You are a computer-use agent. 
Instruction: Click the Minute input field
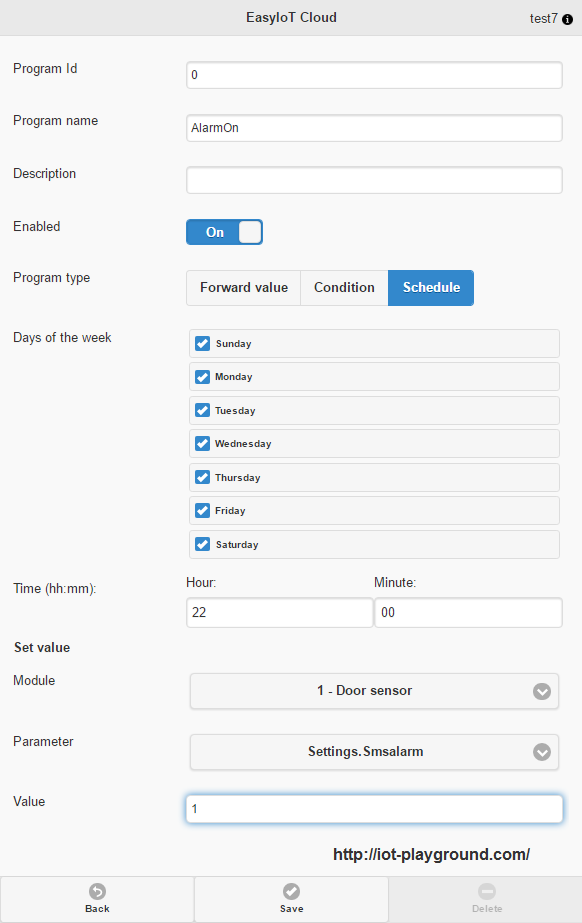pyautogui.click(x=468, y=612)
